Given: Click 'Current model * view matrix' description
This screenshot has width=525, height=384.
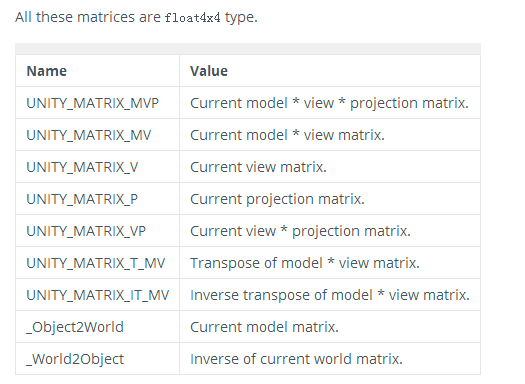Looking at the screenshot, I should (287, 135).
